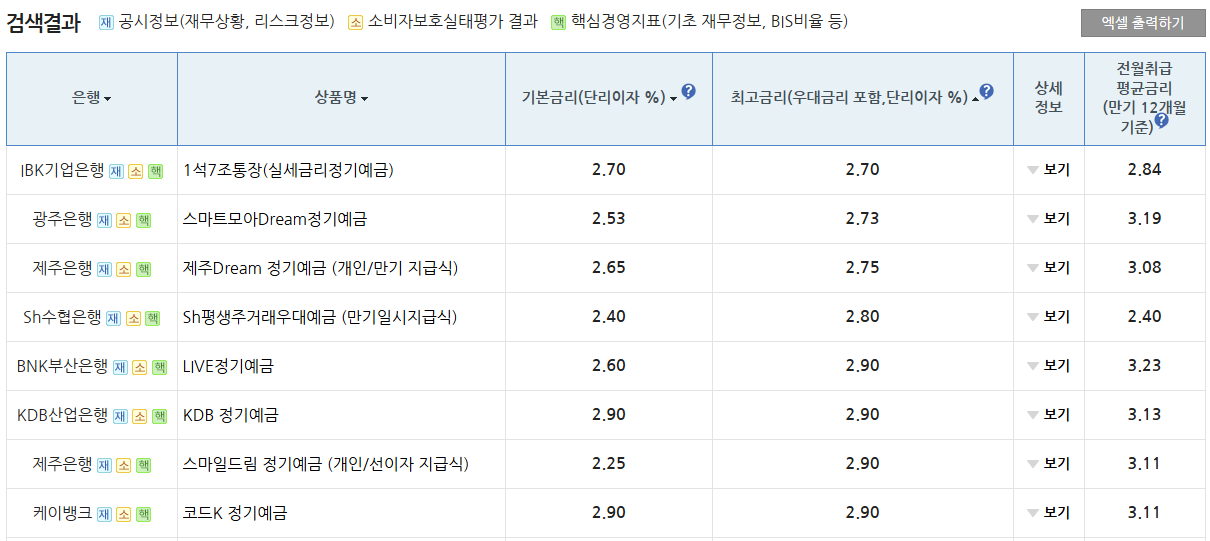
Task: Click help icon in 전월취급 평균금리 header
Action: (x=1161, y=121)
